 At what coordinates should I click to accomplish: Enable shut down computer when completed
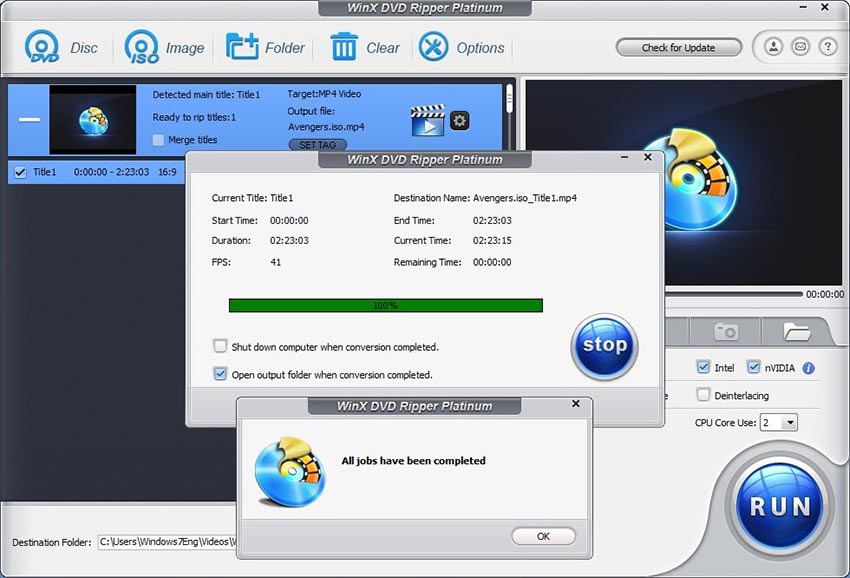[220, 347]
